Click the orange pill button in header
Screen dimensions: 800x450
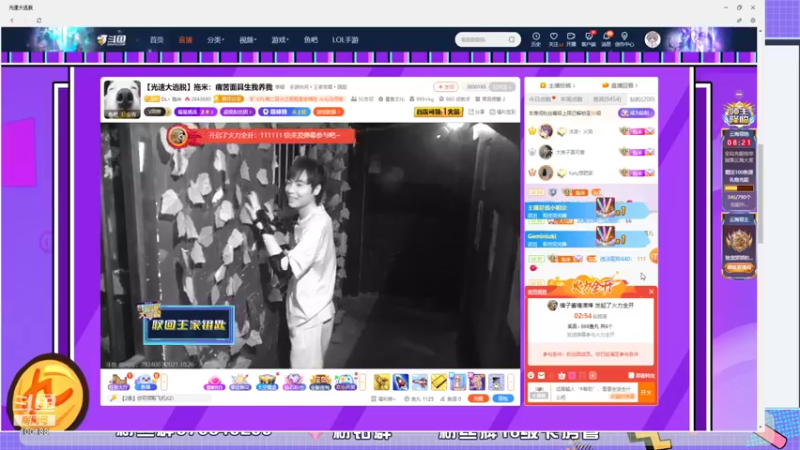coord(329,112)
